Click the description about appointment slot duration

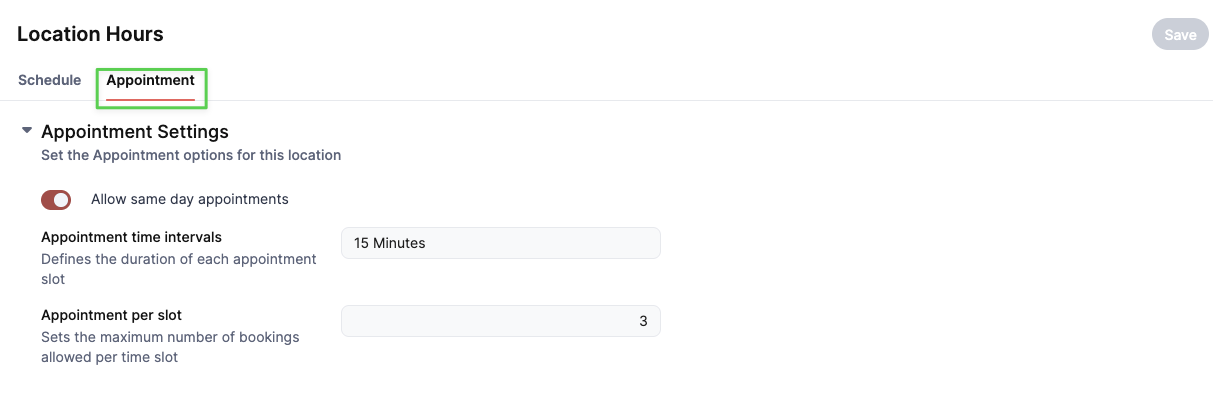tap(179, 269)
